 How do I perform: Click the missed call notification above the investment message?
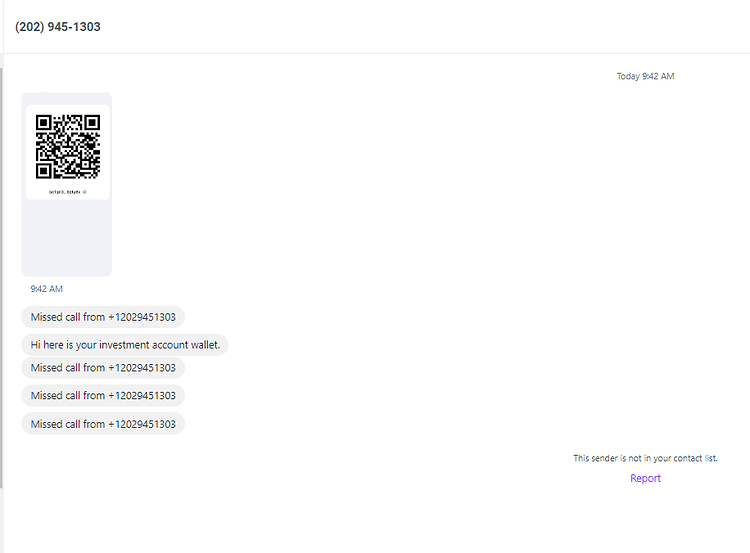pyautogui.click(x=103, y=317)
